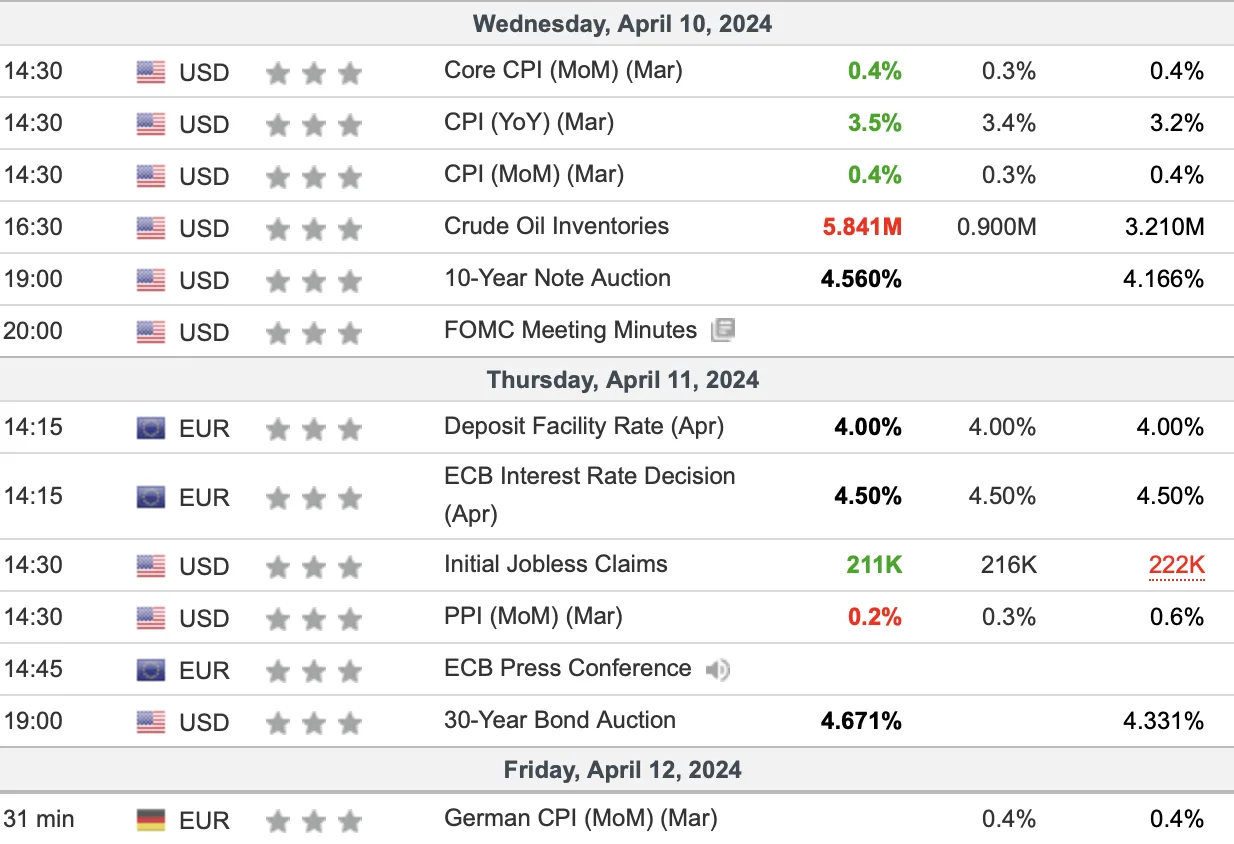Open the Crude Oil Inventories event
This screenshot has height=844, width=1234.
[x=557, y=226]
